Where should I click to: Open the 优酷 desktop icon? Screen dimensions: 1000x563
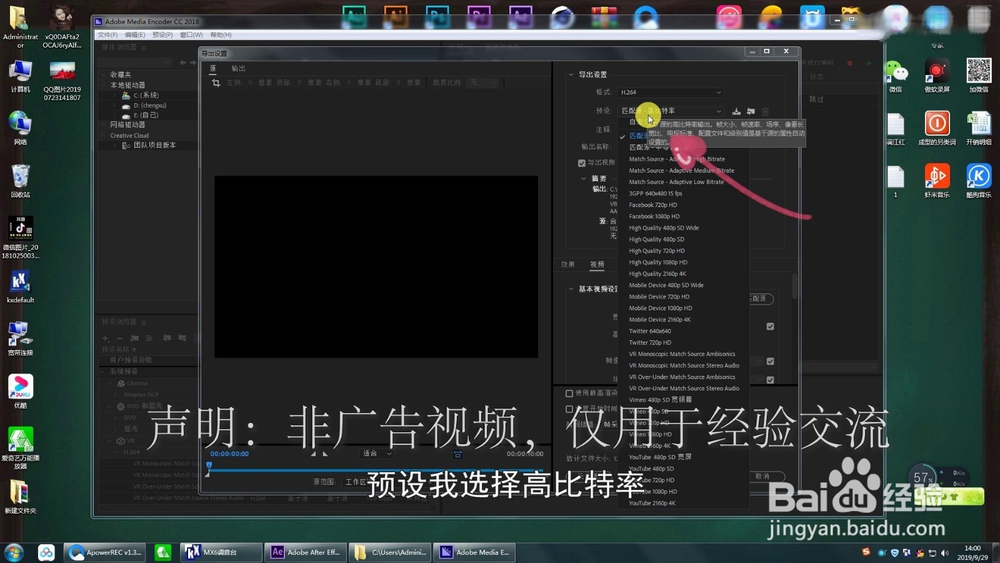pos(20,391)
